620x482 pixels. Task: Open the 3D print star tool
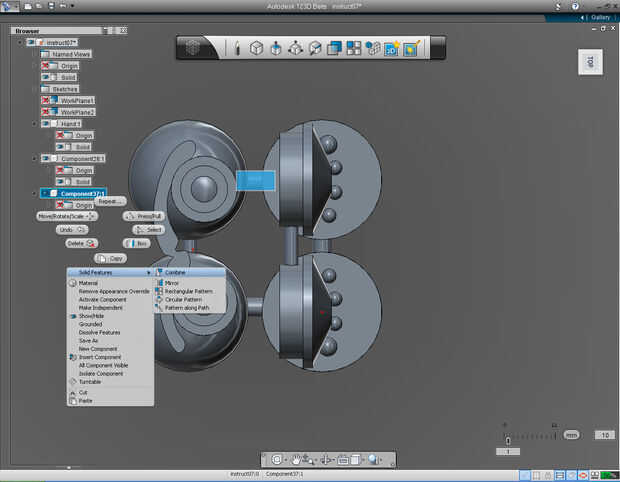[x=392, y=48]
